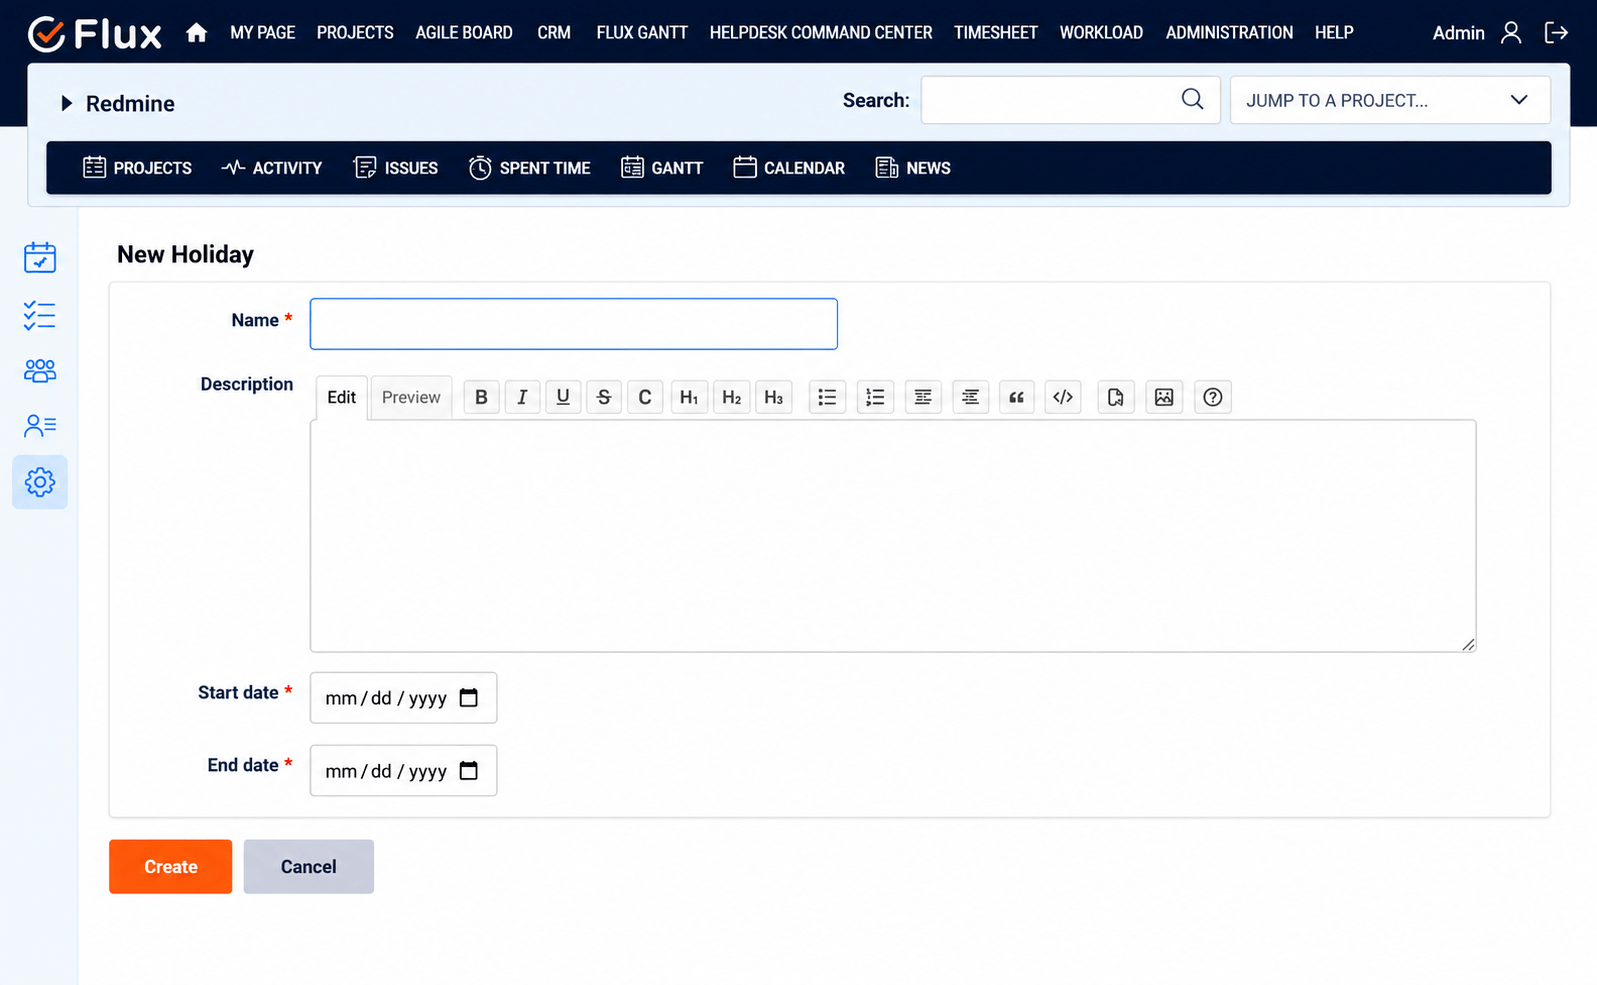The height and width of the screenshot is (985, 1597).
Task: Click the Admin username link
Action: (1458, 33)
